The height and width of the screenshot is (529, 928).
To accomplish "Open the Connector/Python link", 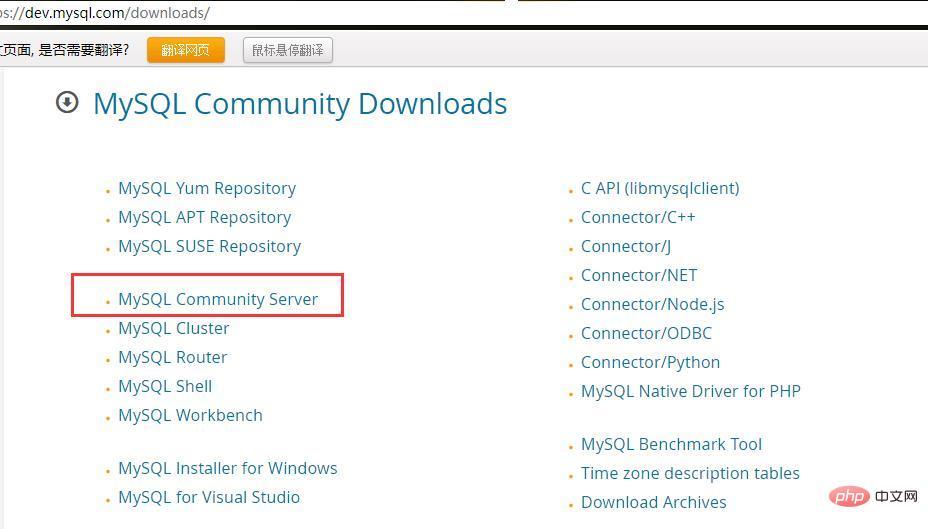I will [650, 362].
